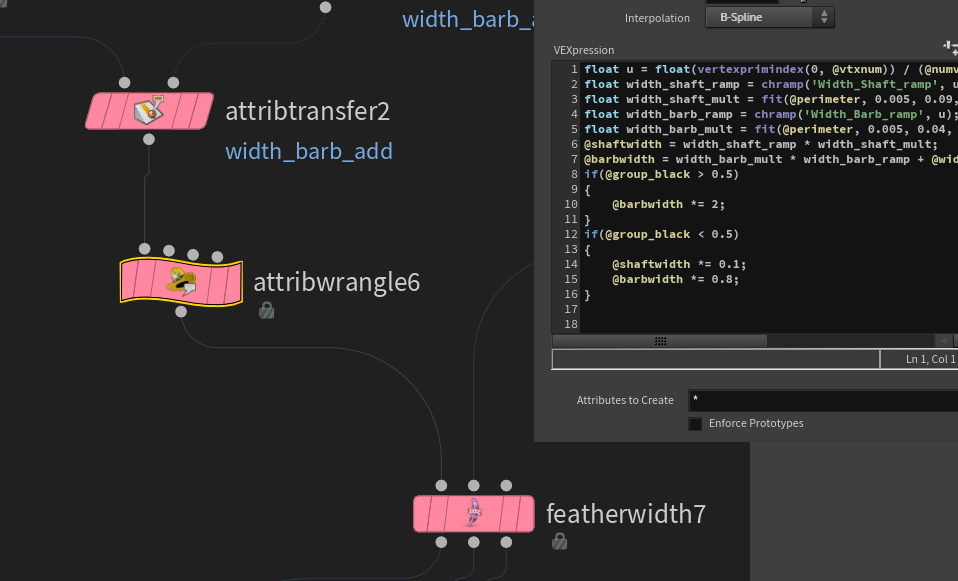Image resolution: width=958 pixels, height=581 pixels.
Task: Click the '@barbwidth *= 2;' code line
Action: [x=668, y=204]
